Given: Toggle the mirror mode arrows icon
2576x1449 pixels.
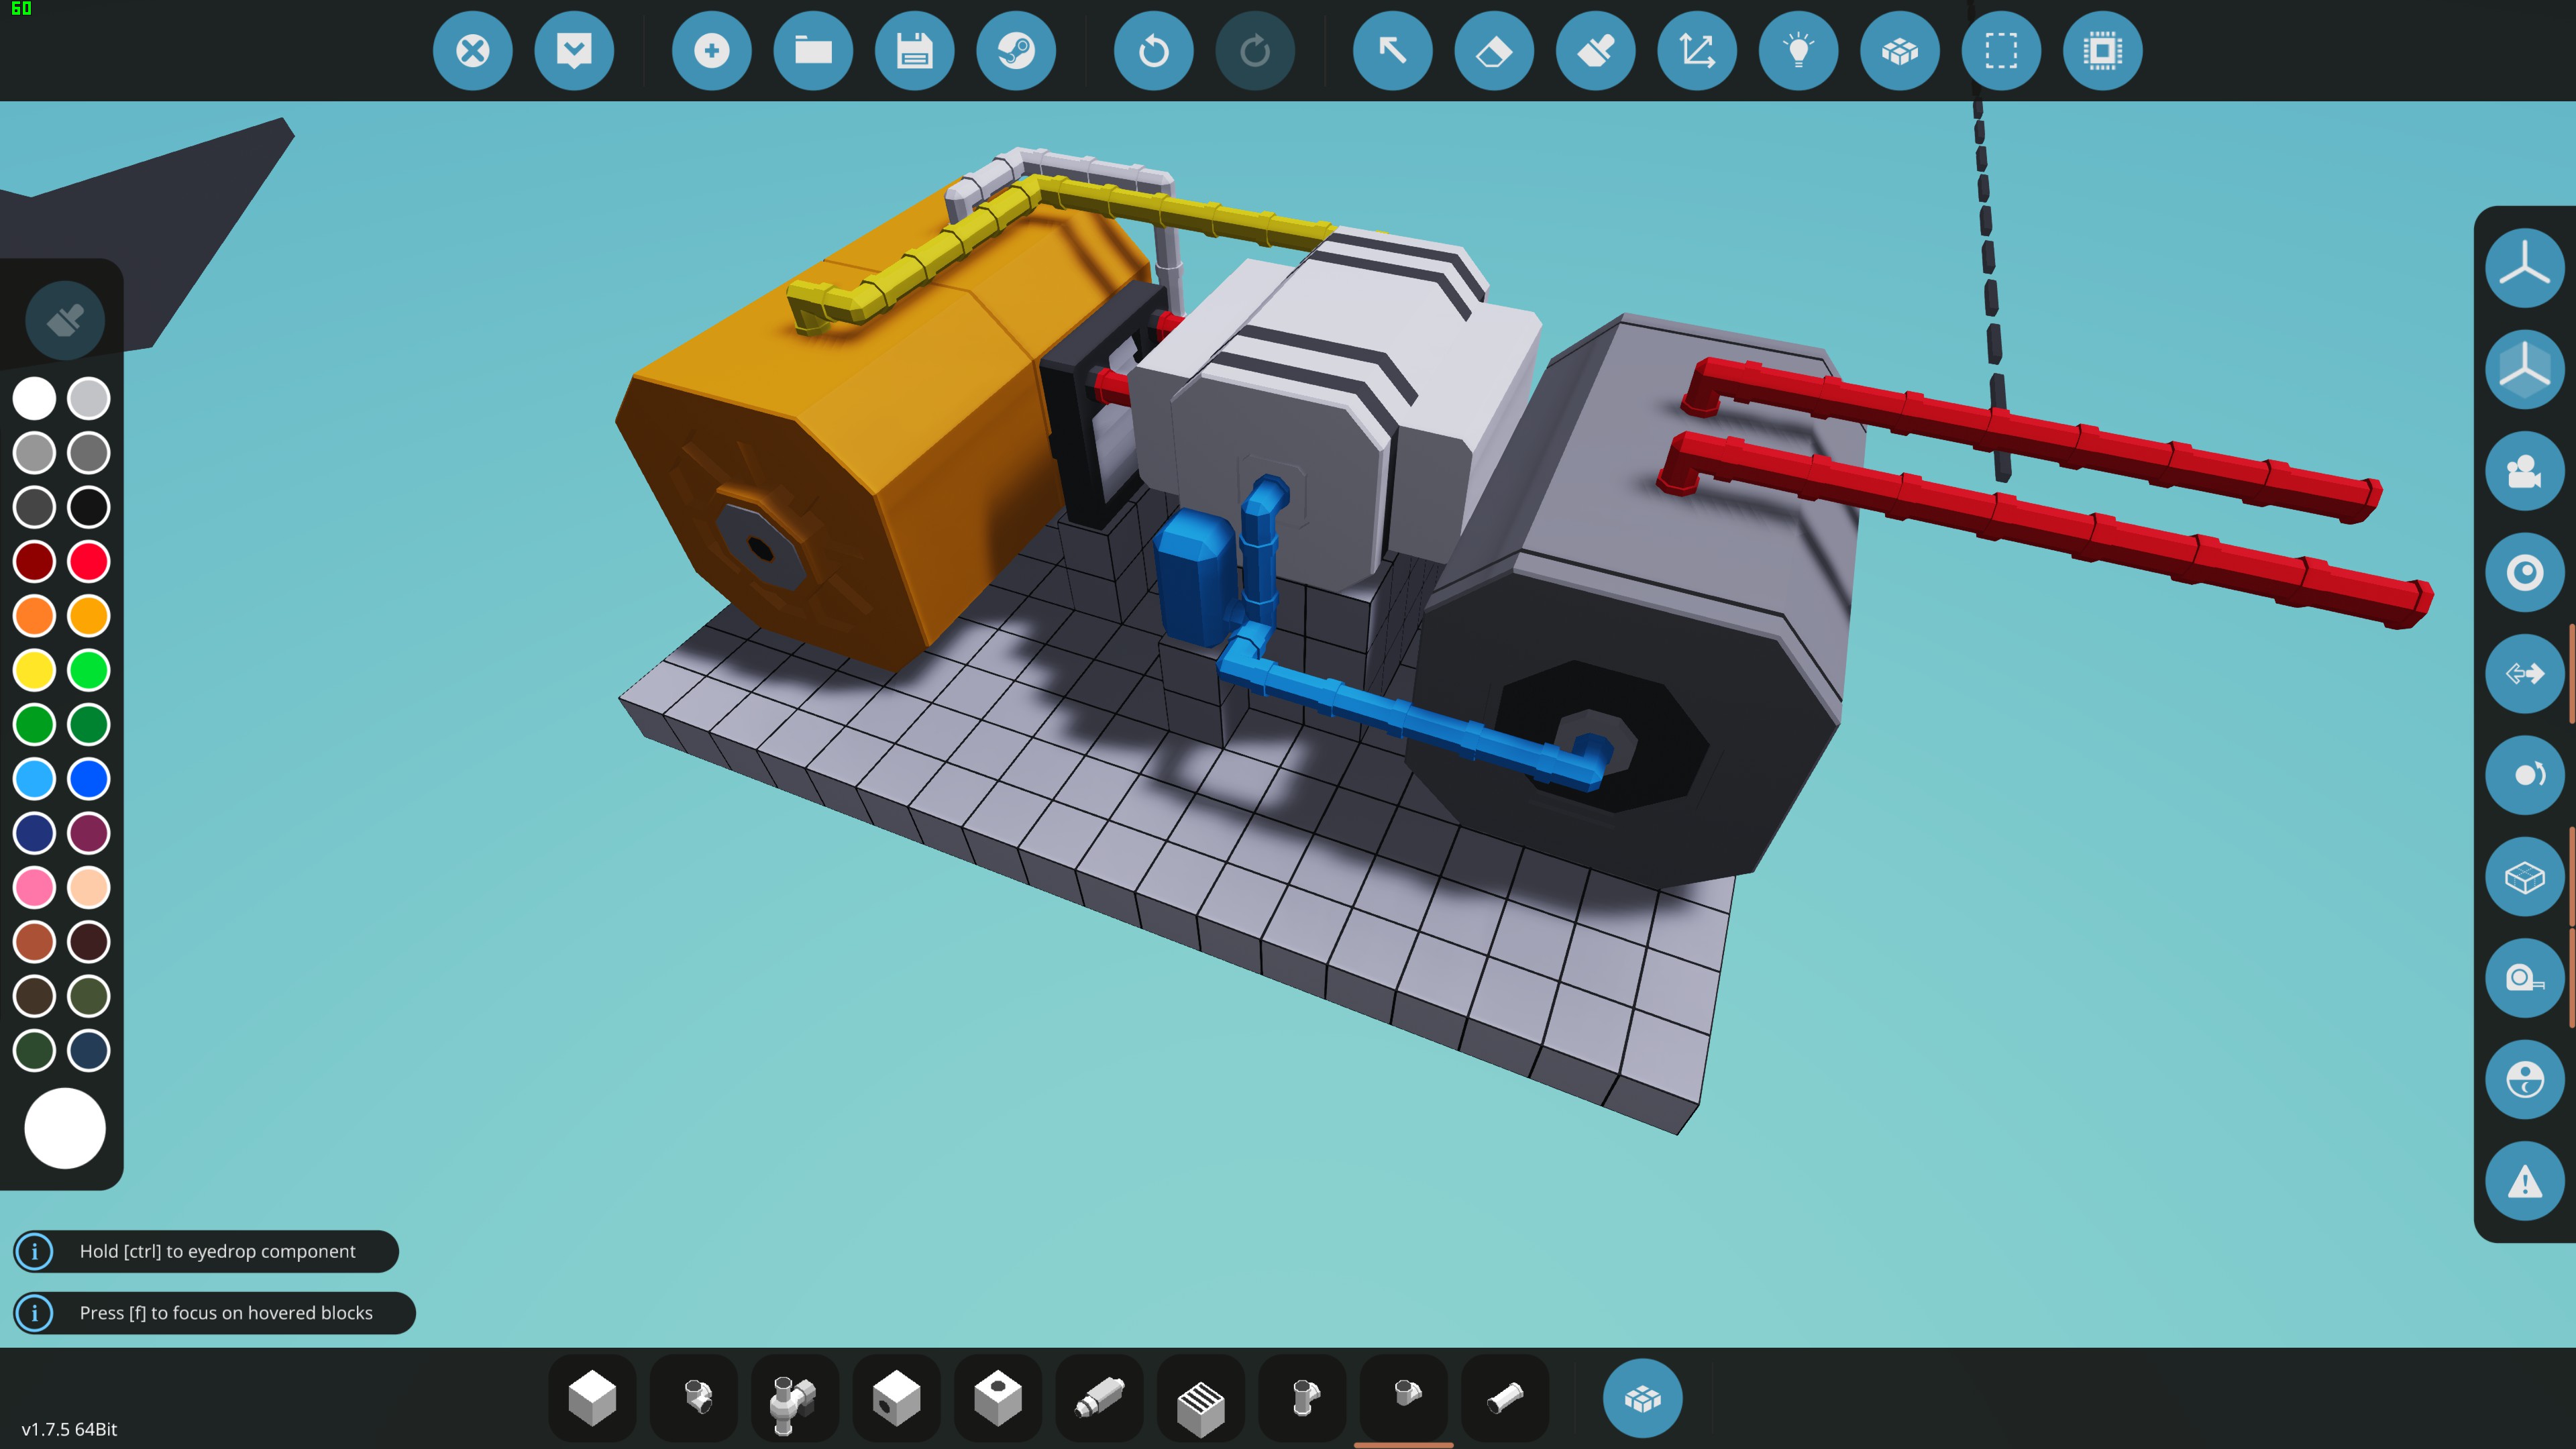Looking at the screenshot, I should (x=2524, y=674).
